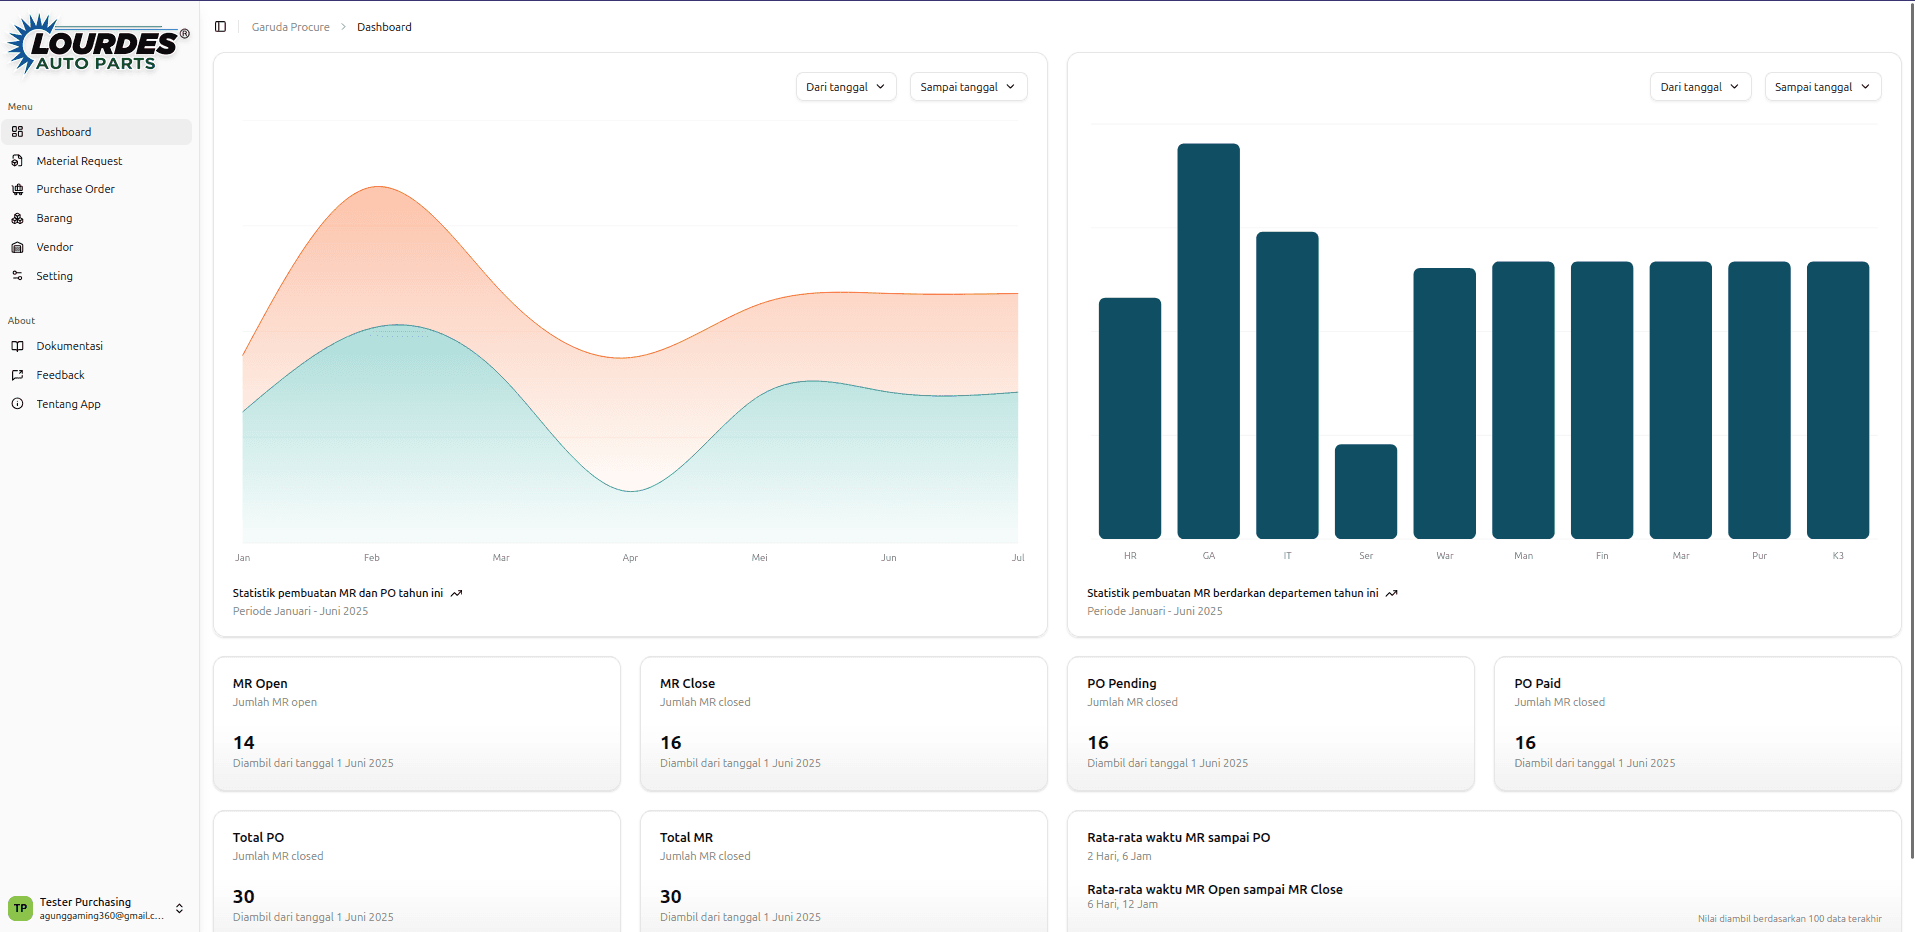Click the Feedback icon in sidebar
This screenshot has width=1915, height=932.
tap(18, 375)
